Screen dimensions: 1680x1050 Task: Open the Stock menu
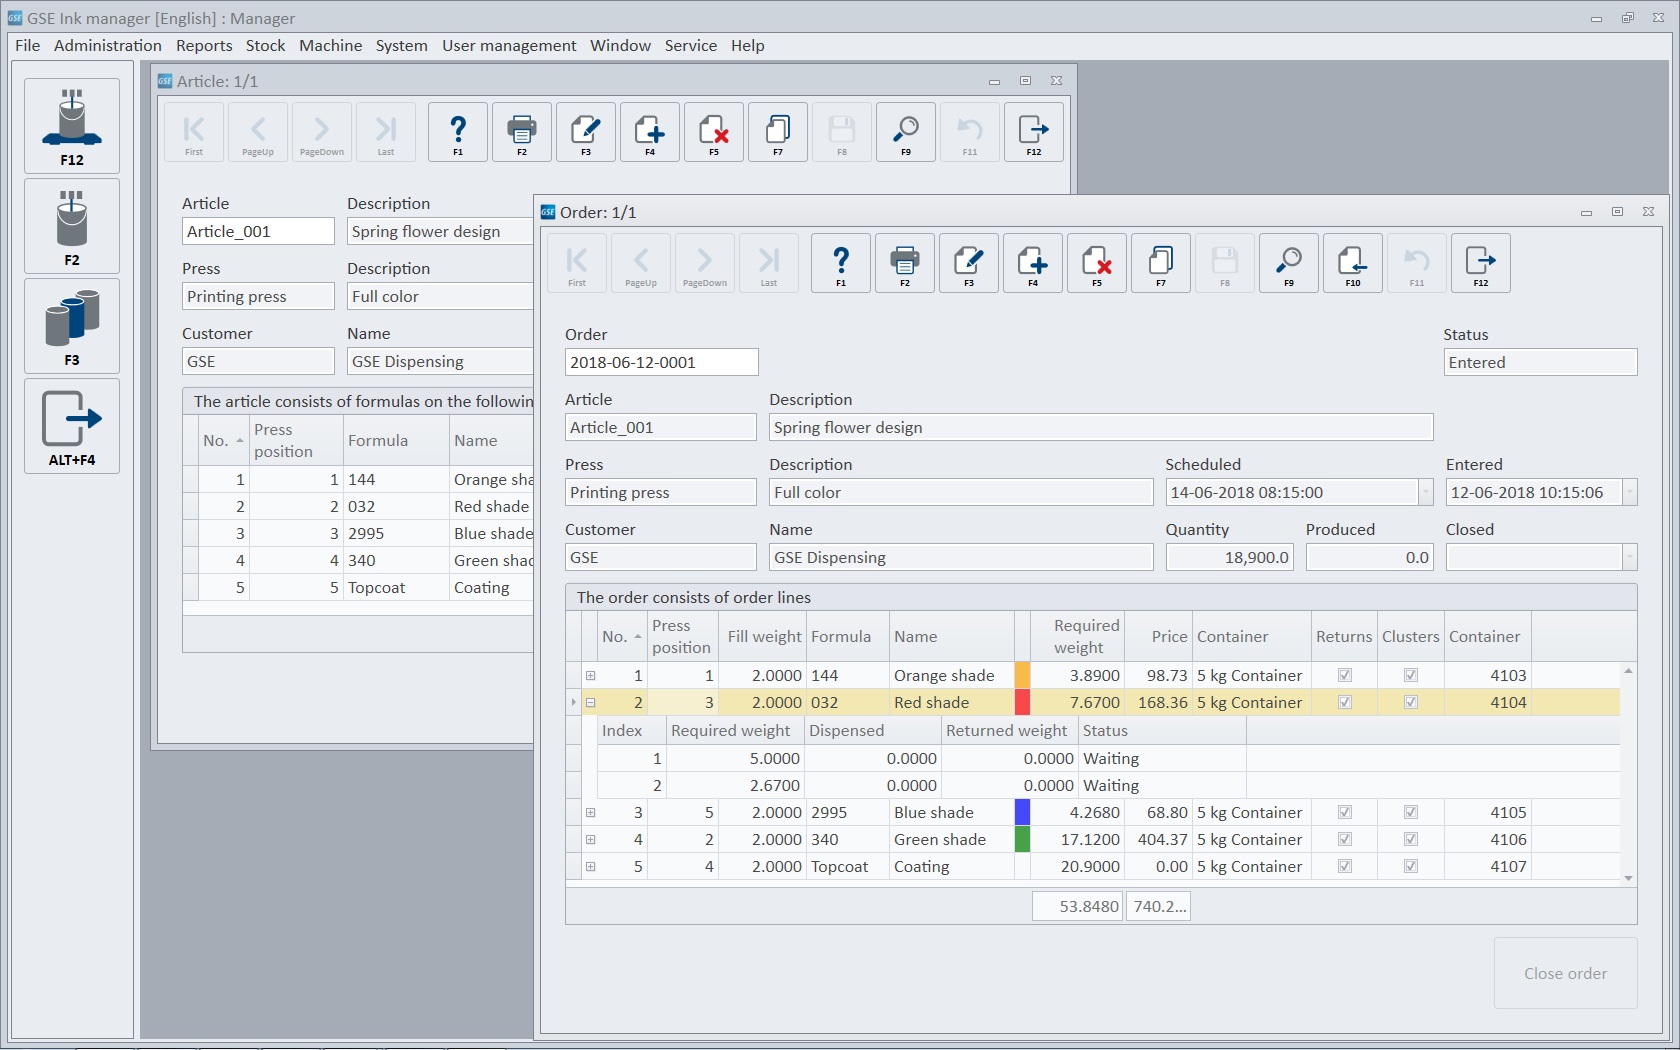coord(265,46)
